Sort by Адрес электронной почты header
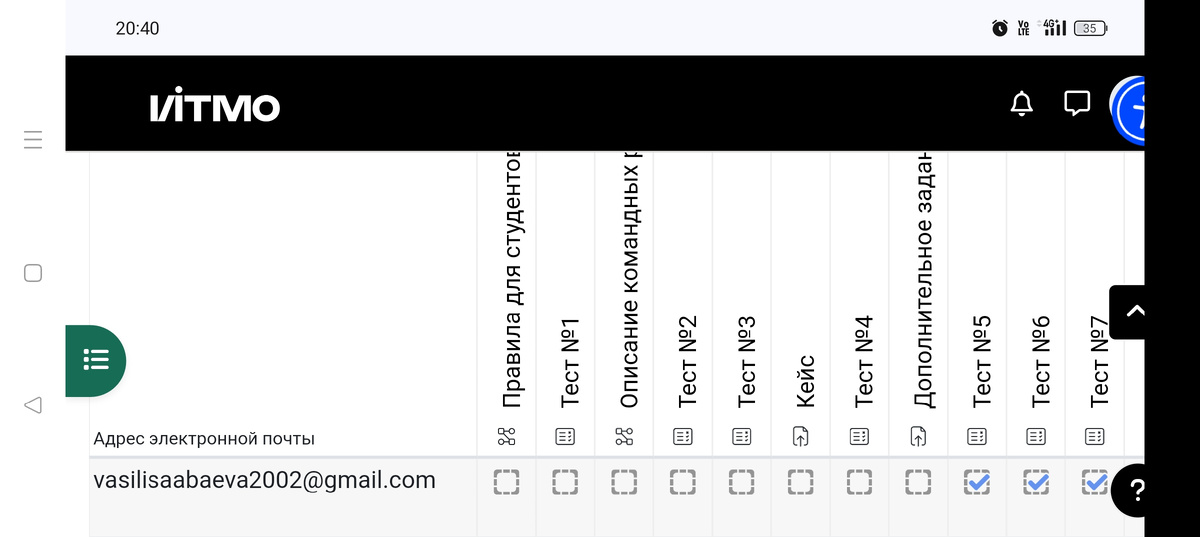 [x=204, y=438]
